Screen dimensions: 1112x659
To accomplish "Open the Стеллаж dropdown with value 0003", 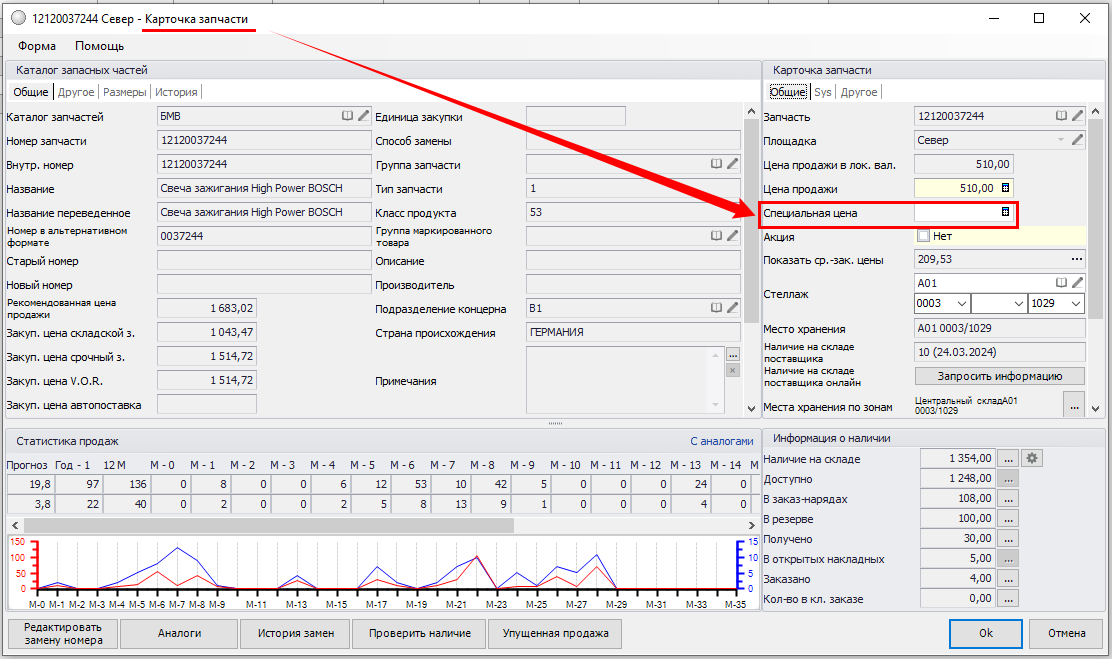I will coord(961,303).
